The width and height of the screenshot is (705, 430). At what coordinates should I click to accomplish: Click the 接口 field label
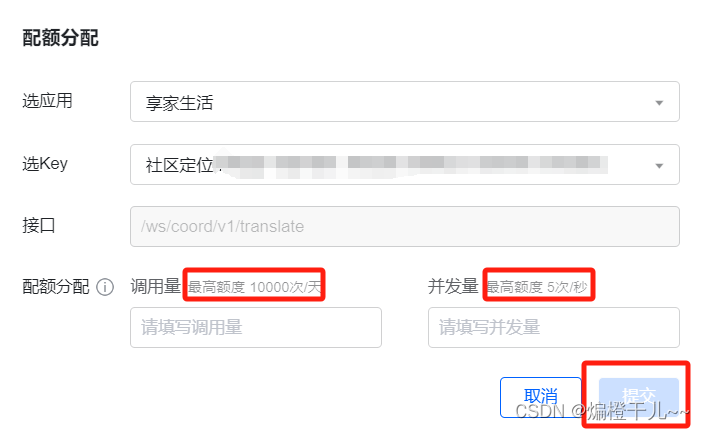[x=39, y=225]
